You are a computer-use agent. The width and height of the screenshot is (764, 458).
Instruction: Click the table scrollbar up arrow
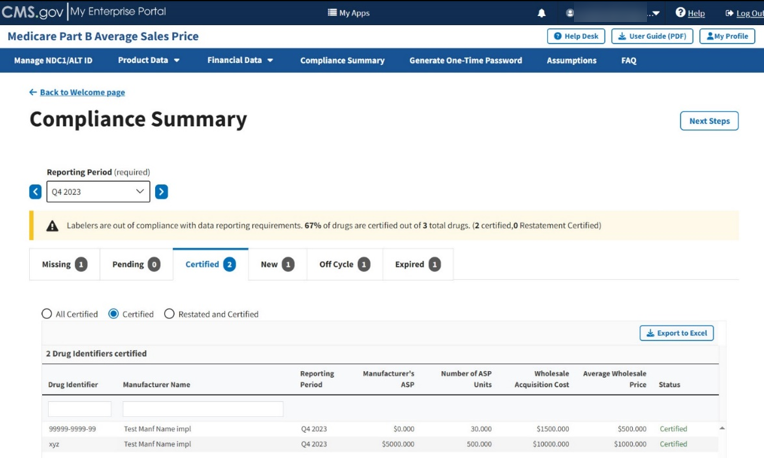722,428
